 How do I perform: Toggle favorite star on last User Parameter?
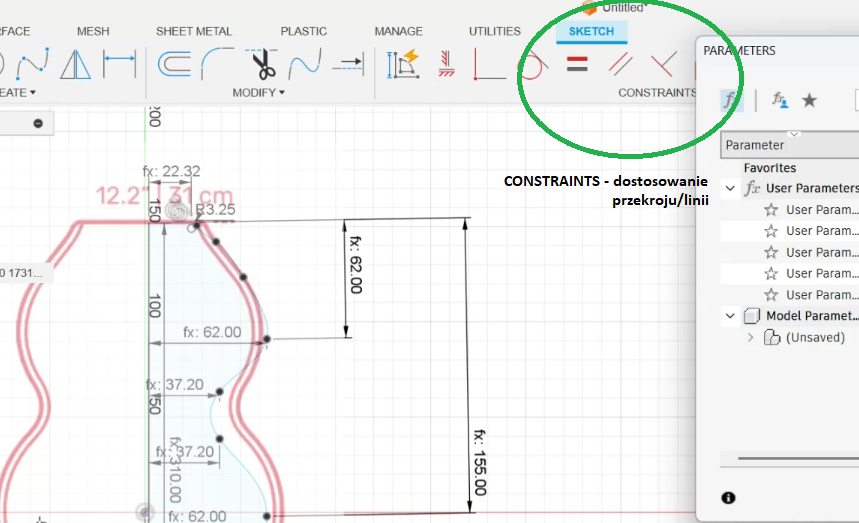pyautogui.click(x=771, y=295)
